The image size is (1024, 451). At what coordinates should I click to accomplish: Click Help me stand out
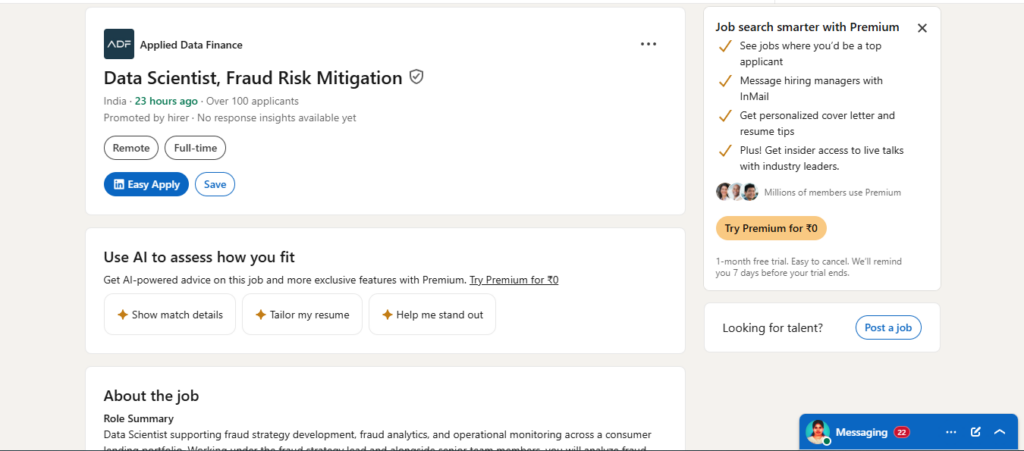click(432, 315)
